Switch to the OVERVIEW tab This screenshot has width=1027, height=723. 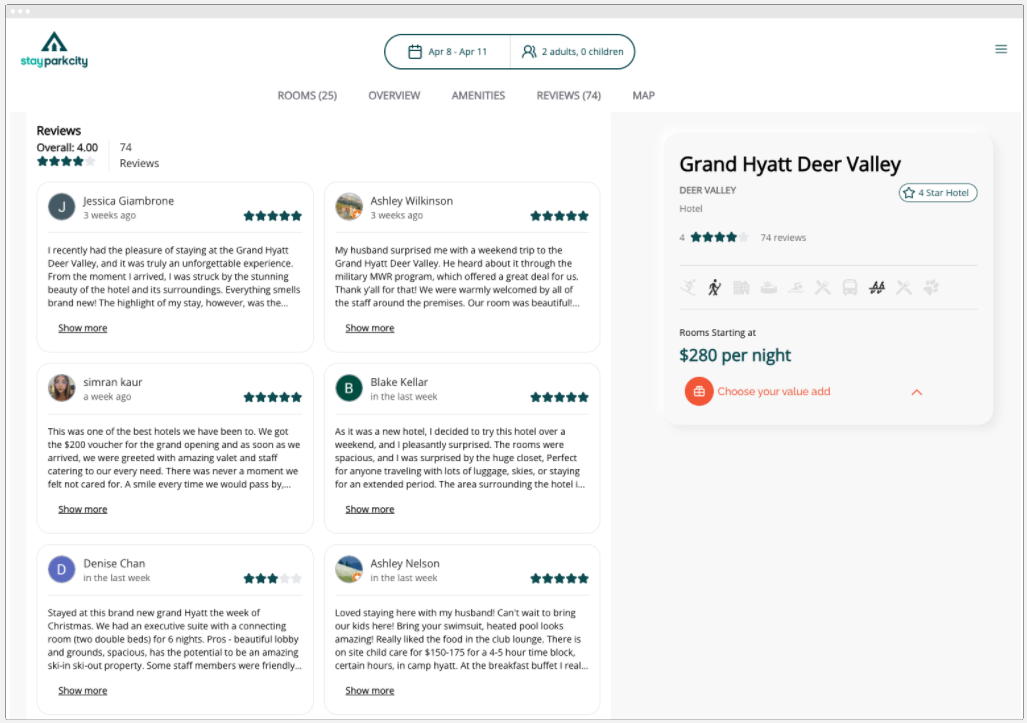pos(394,96)
